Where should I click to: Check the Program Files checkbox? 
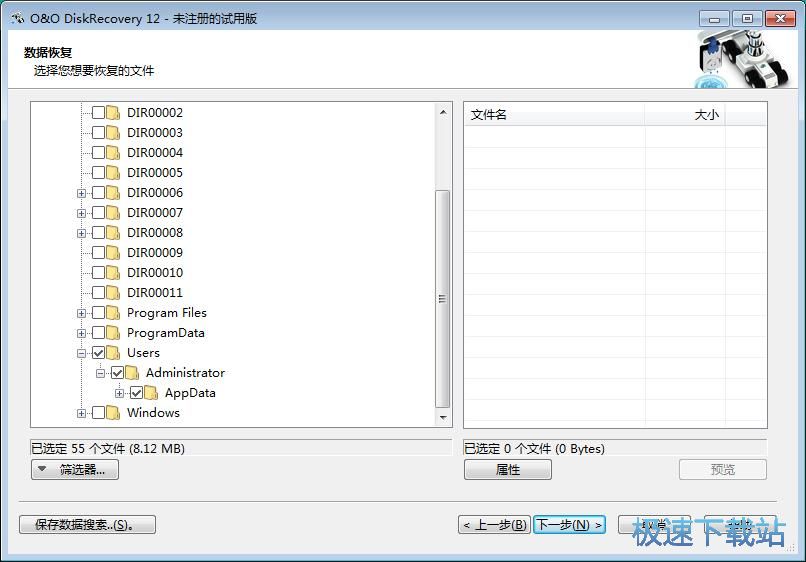click(98, 313)
